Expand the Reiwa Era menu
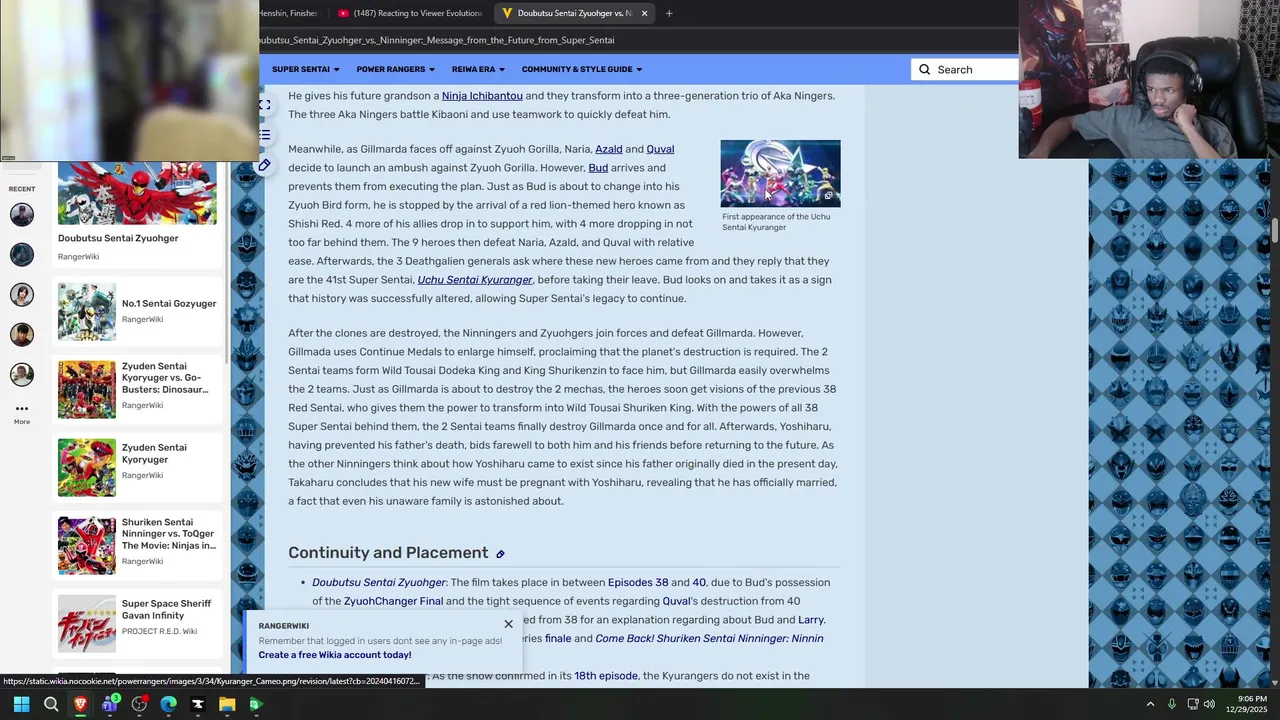 click(x=478, y=69)
